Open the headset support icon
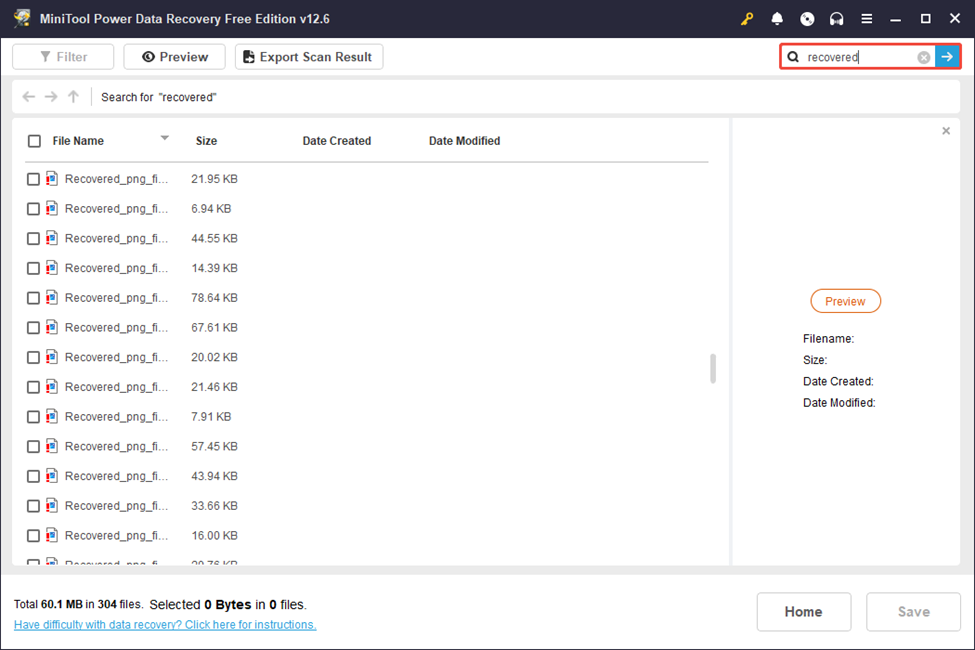The width and height of the screenshot is (975, 650). (836, 19)
